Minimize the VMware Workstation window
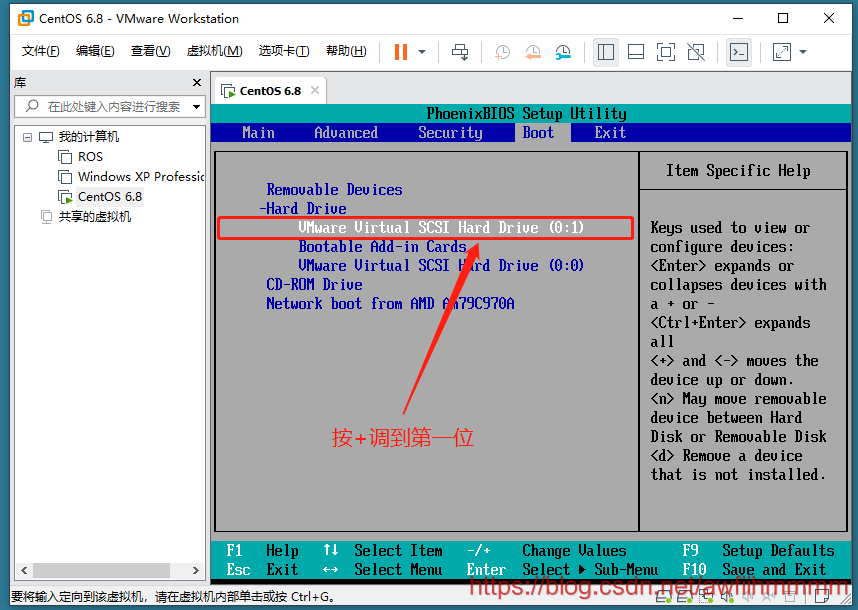Viewport: 858px width, 610px height. pos(738,18)
